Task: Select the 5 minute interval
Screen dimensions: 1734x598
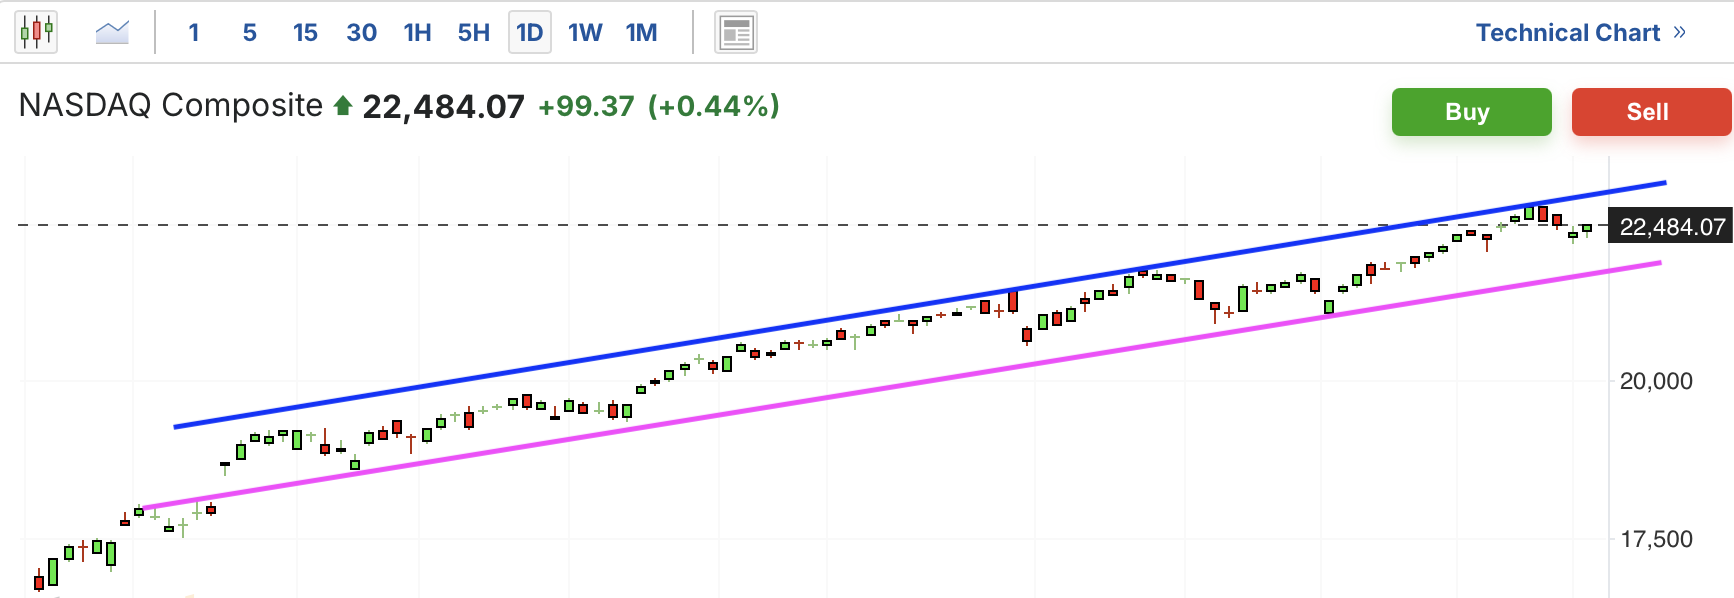Action: tap(250, 32)
